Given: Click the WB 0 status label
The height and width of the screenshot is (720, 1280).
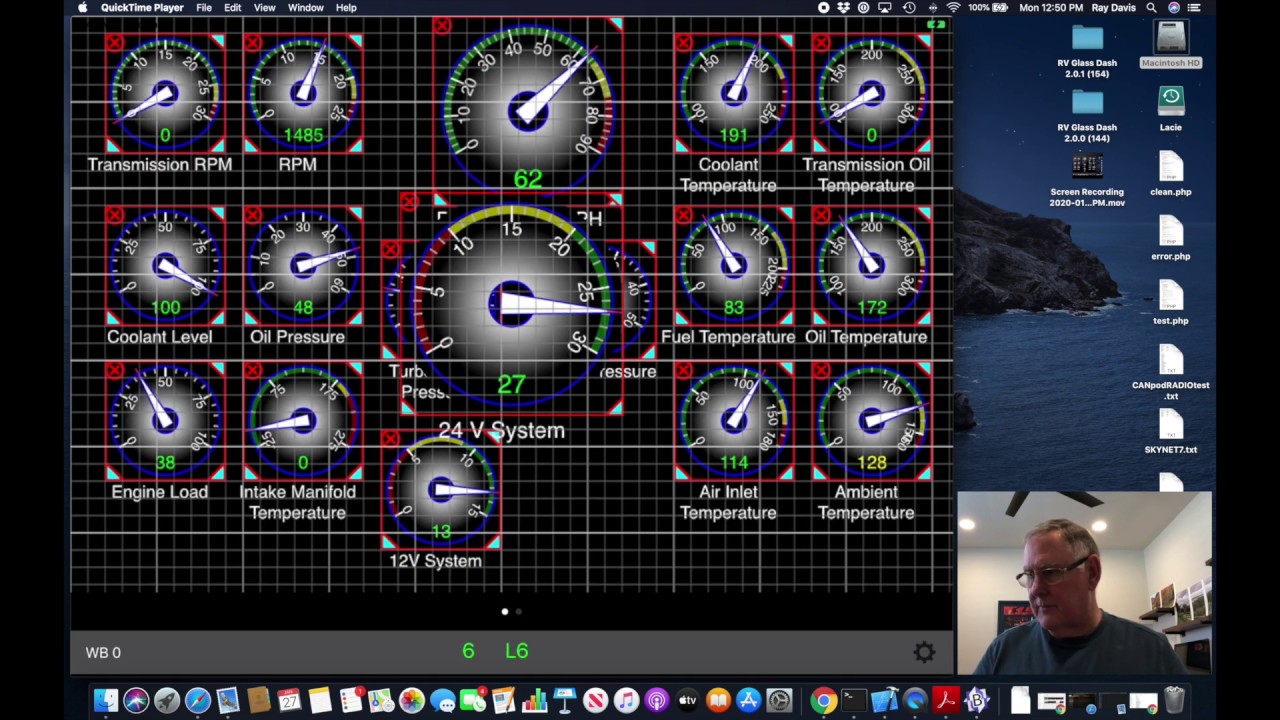Looking at the screenshot, I should click(x=103, y=652).
